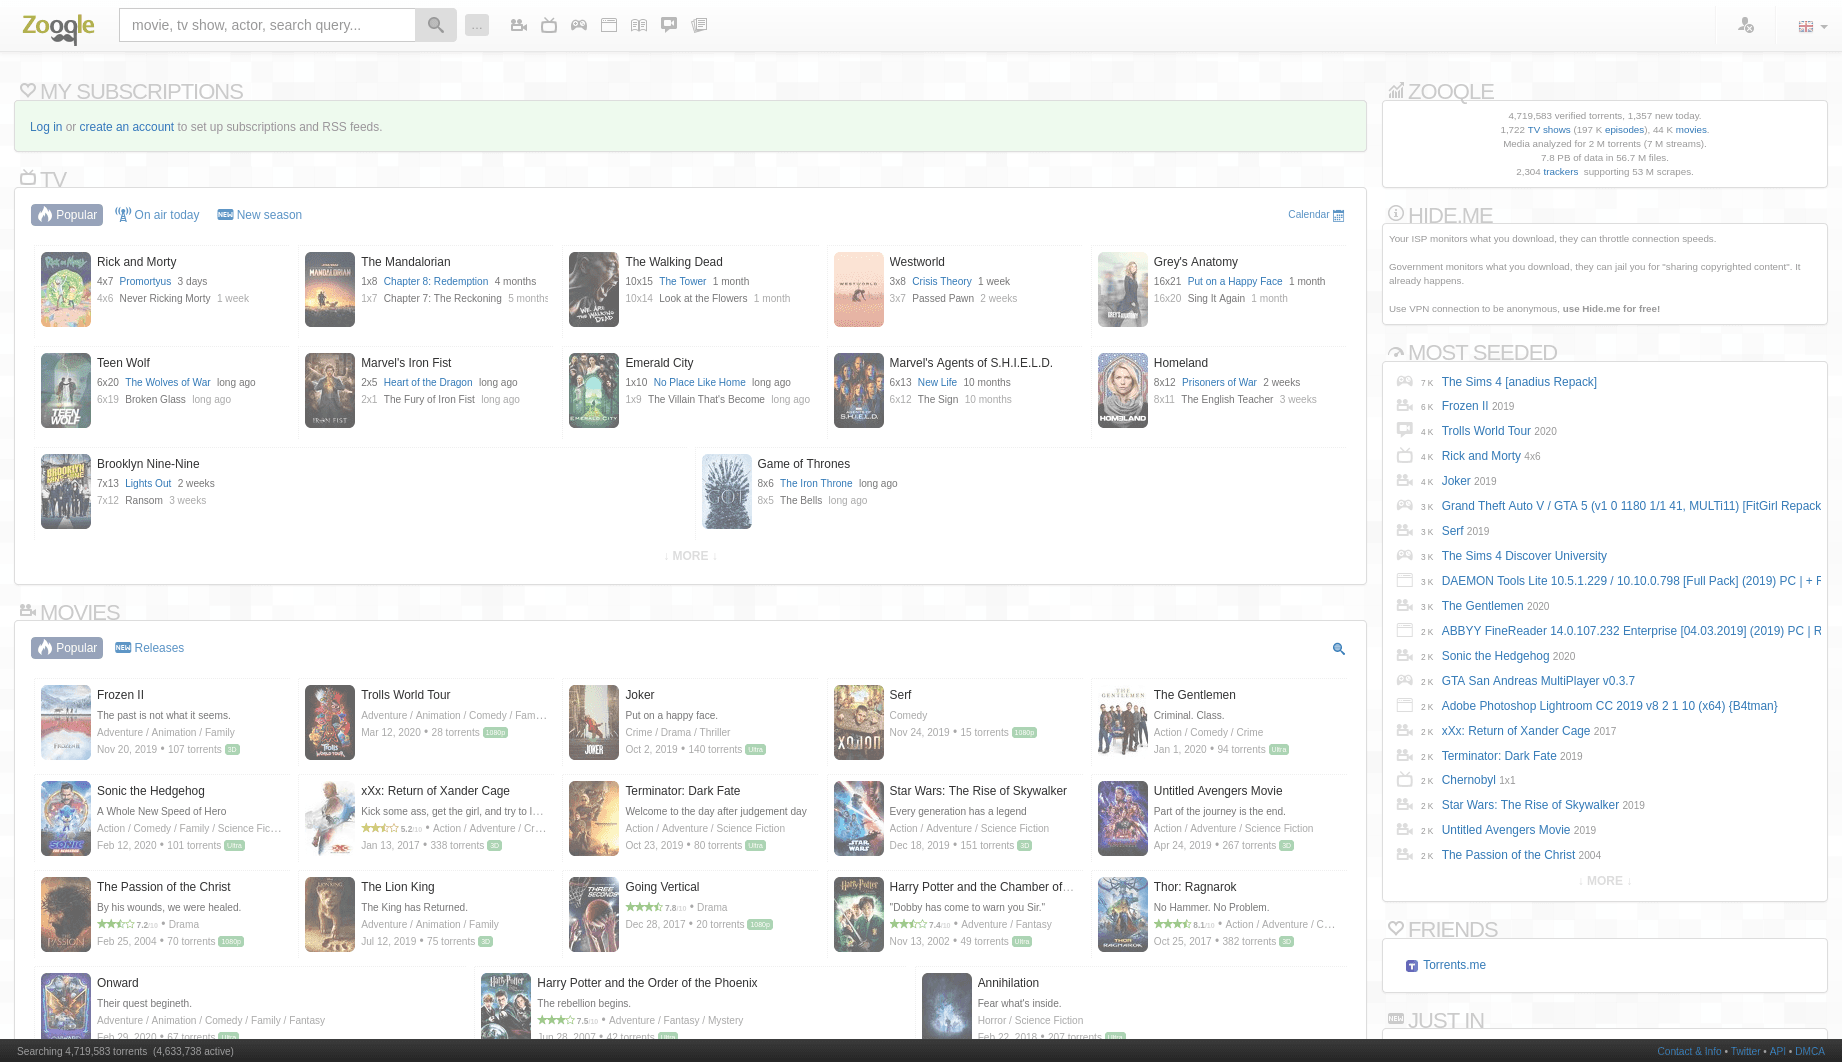This screenshot has width=1842, height=1062.
Task: Focus the movie and TV show search field
Action: click(x=267, y=25)
